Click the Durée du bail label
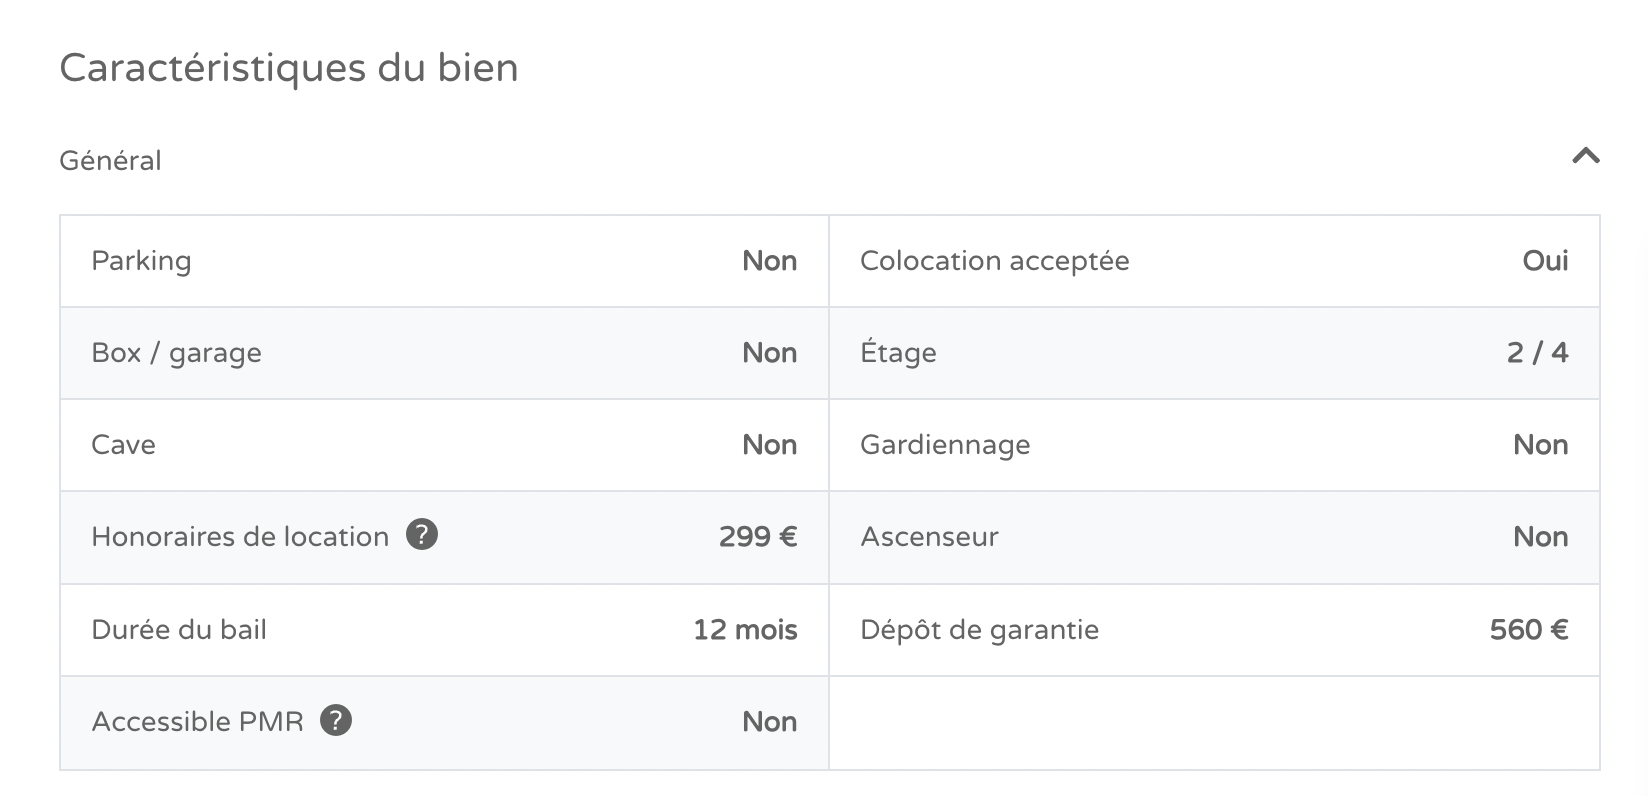This screenshot has height=796, width=1648. [x=179, y=630]
